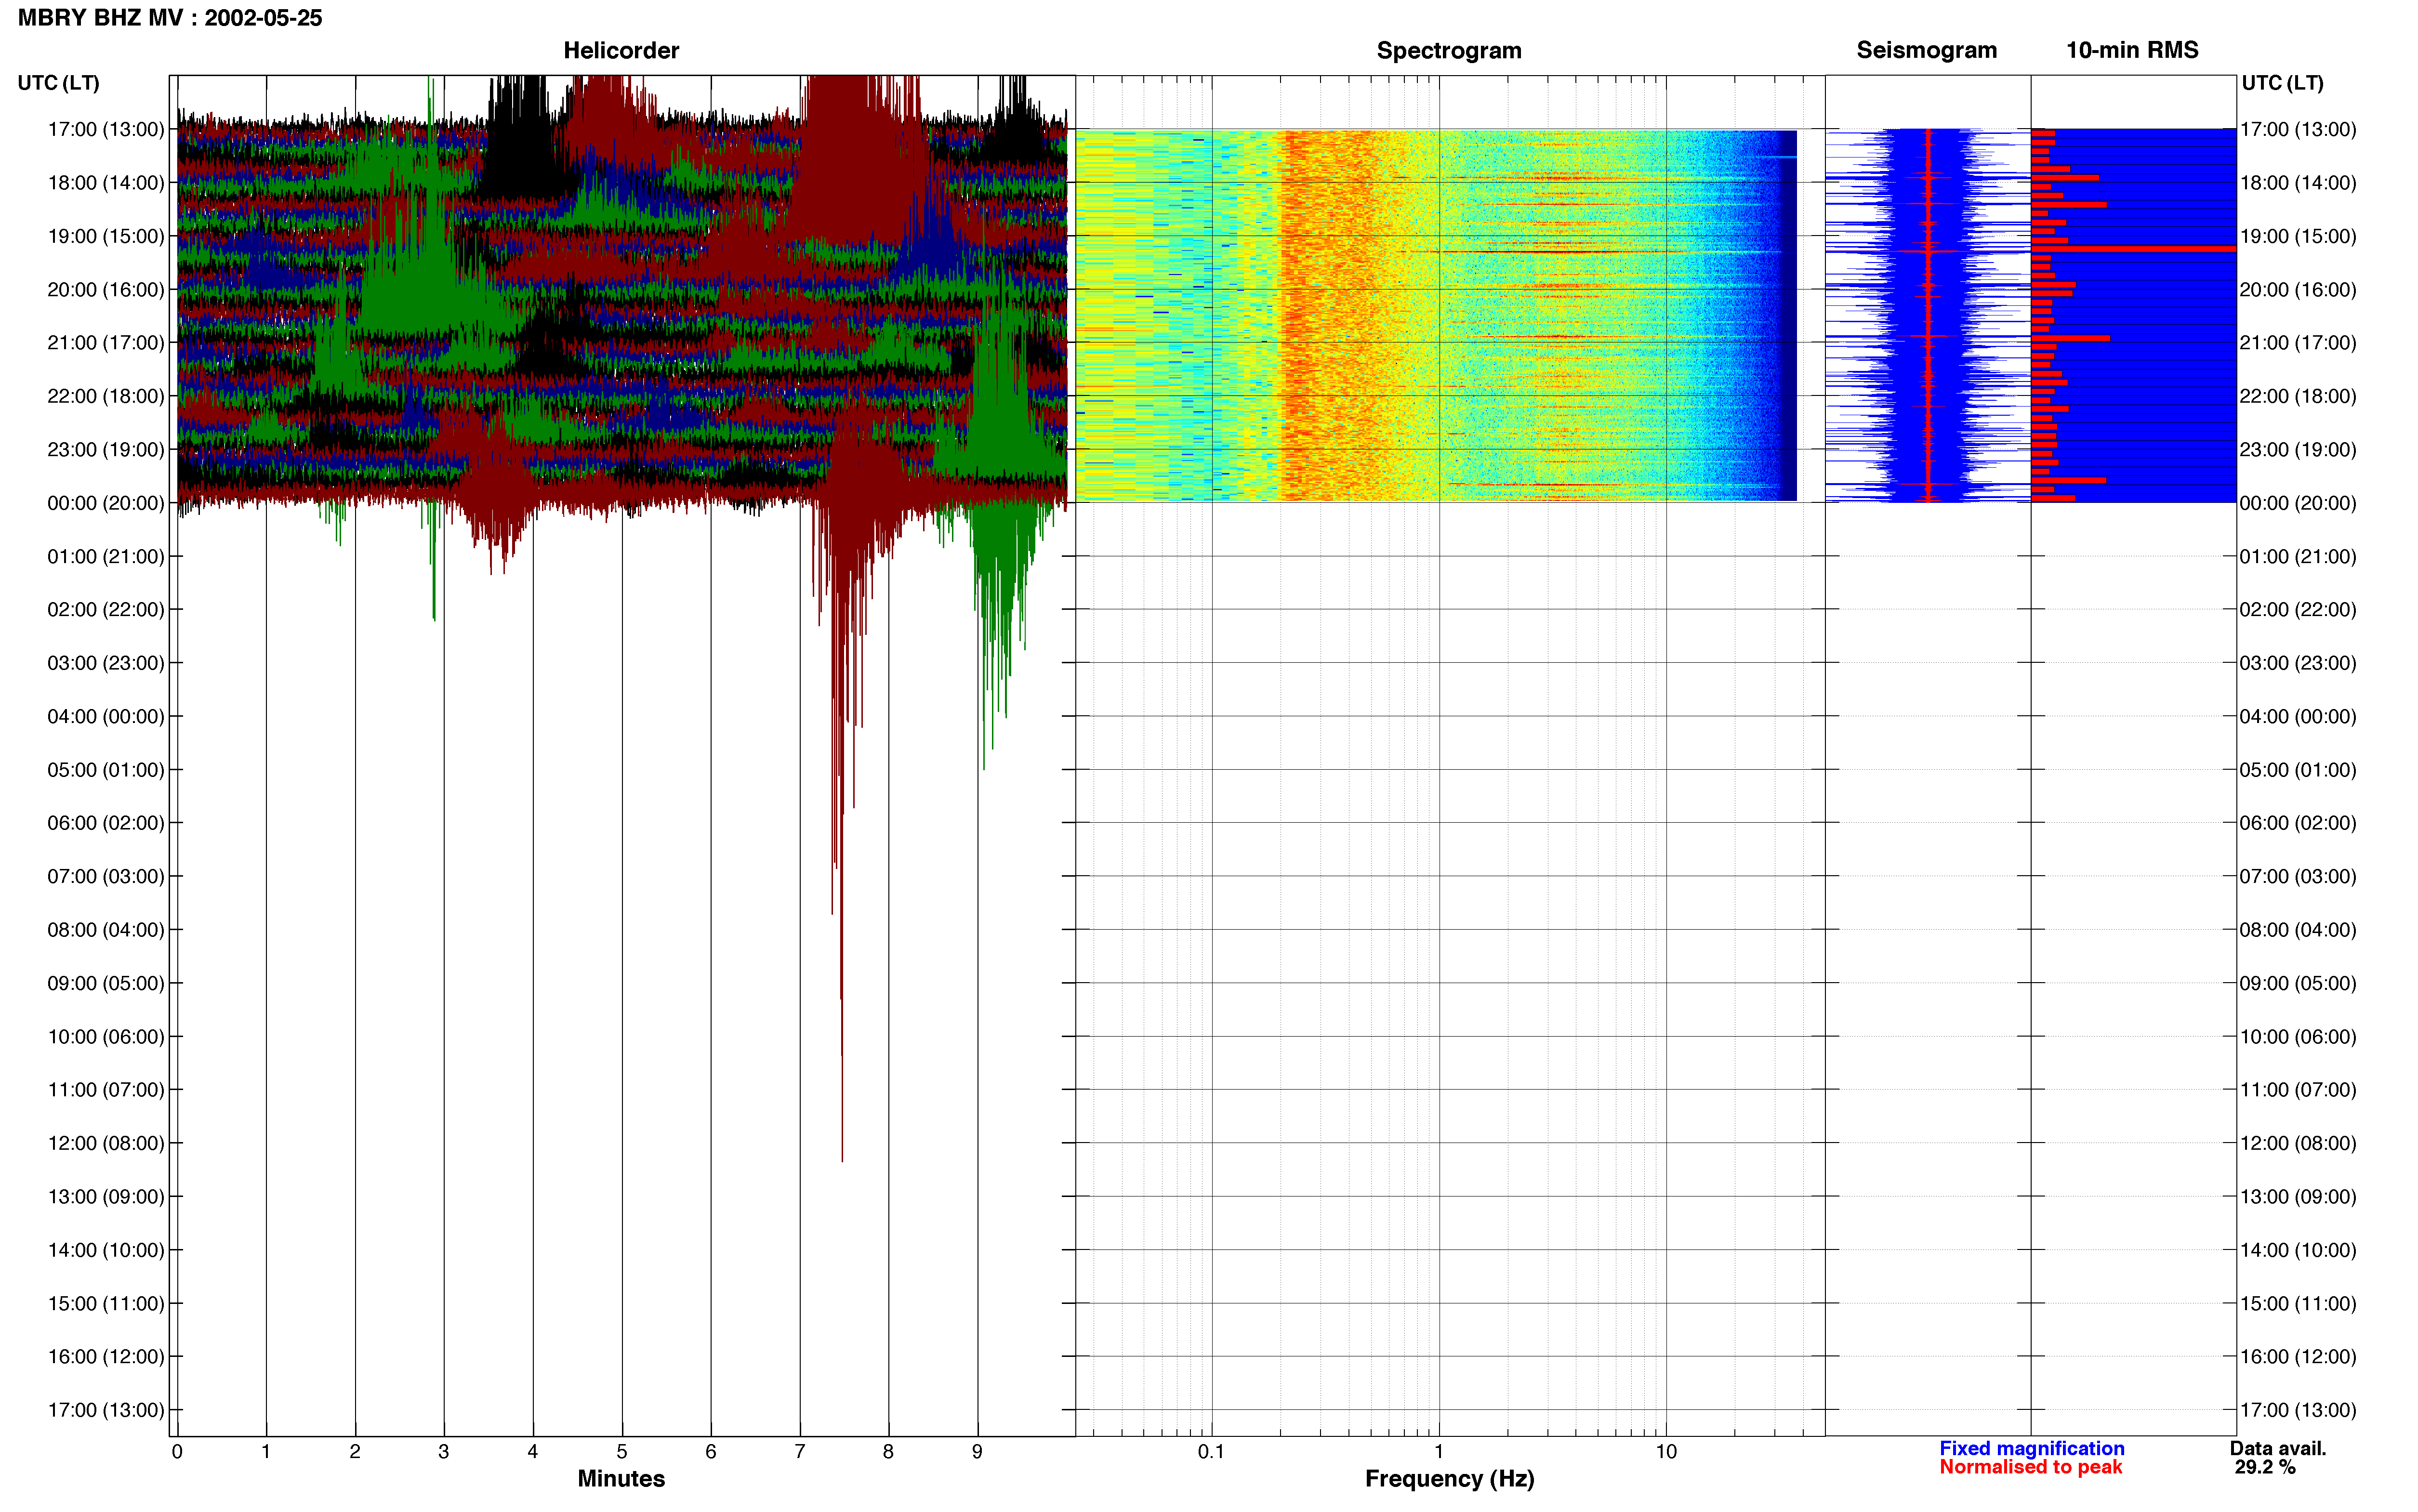Viewport: 2418px width, 1512px height.
Task: Click the Frequency (Hz) axis label
Action: coord(1449,1478)
